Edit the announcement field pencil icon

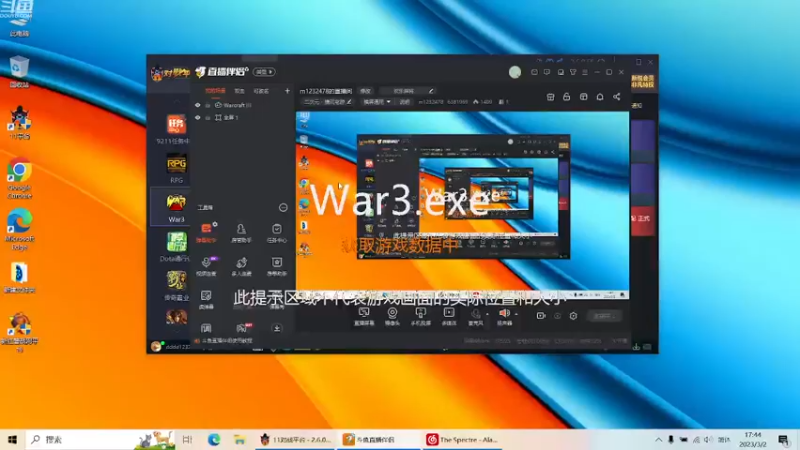click(431, 91)
